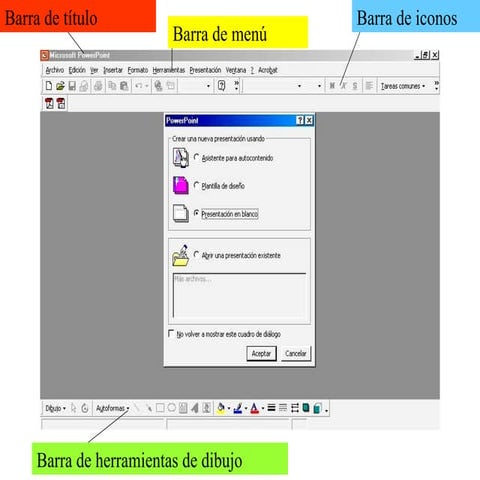Open the zoom percentage dropdown
480x480 pixels.
tap(208, 86)
